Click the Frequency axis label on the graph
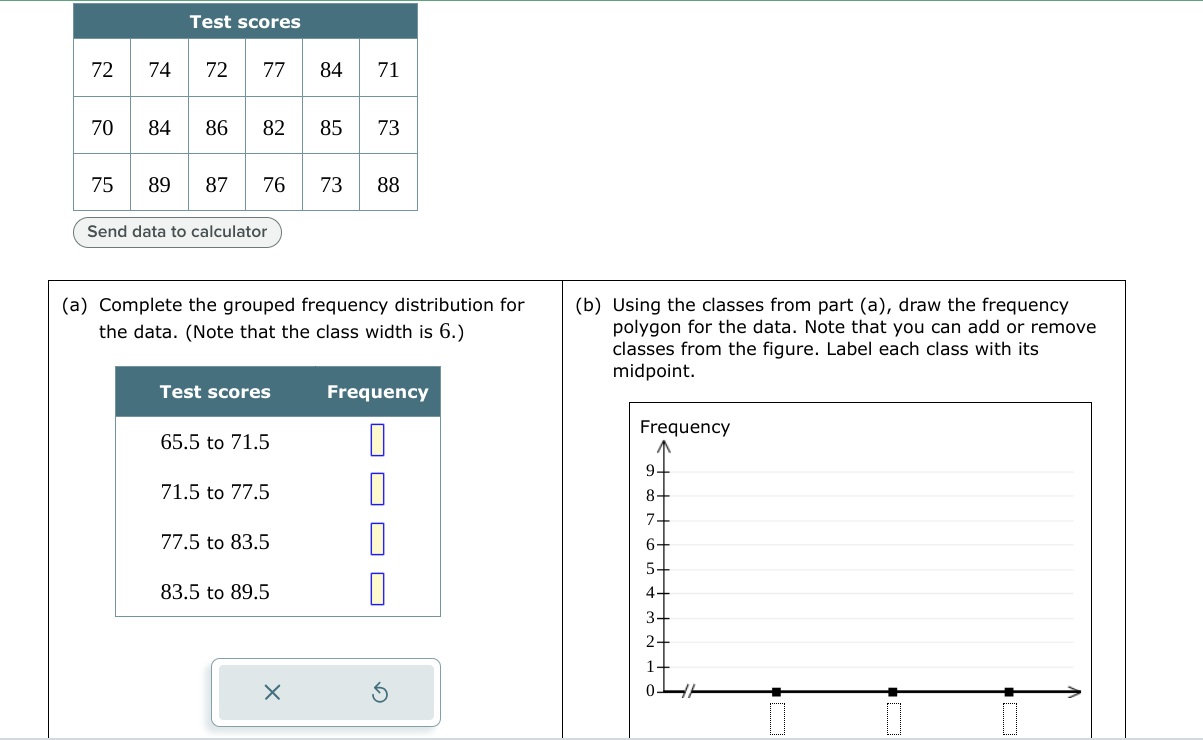Viewport: 1203px width, 740px height. coord(685,426)
